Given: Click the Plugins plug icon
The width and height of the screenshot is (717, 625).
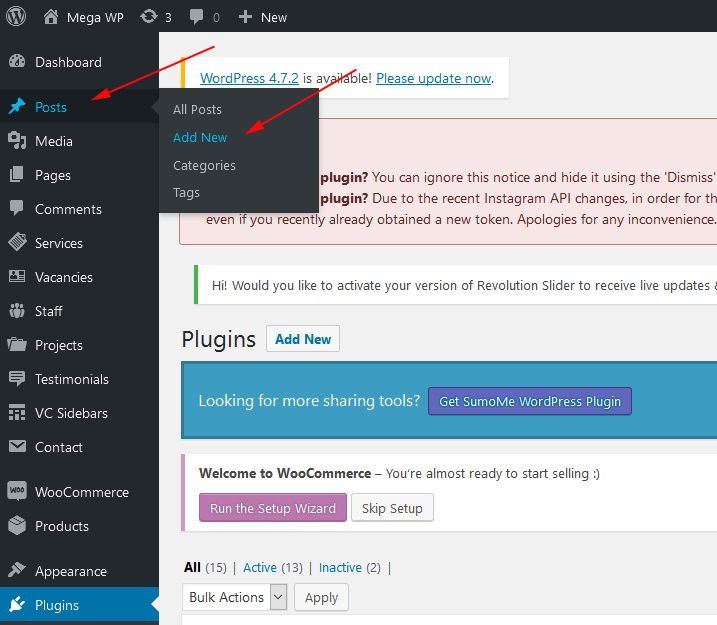Looking at the screenshot, I should point(17,604).
